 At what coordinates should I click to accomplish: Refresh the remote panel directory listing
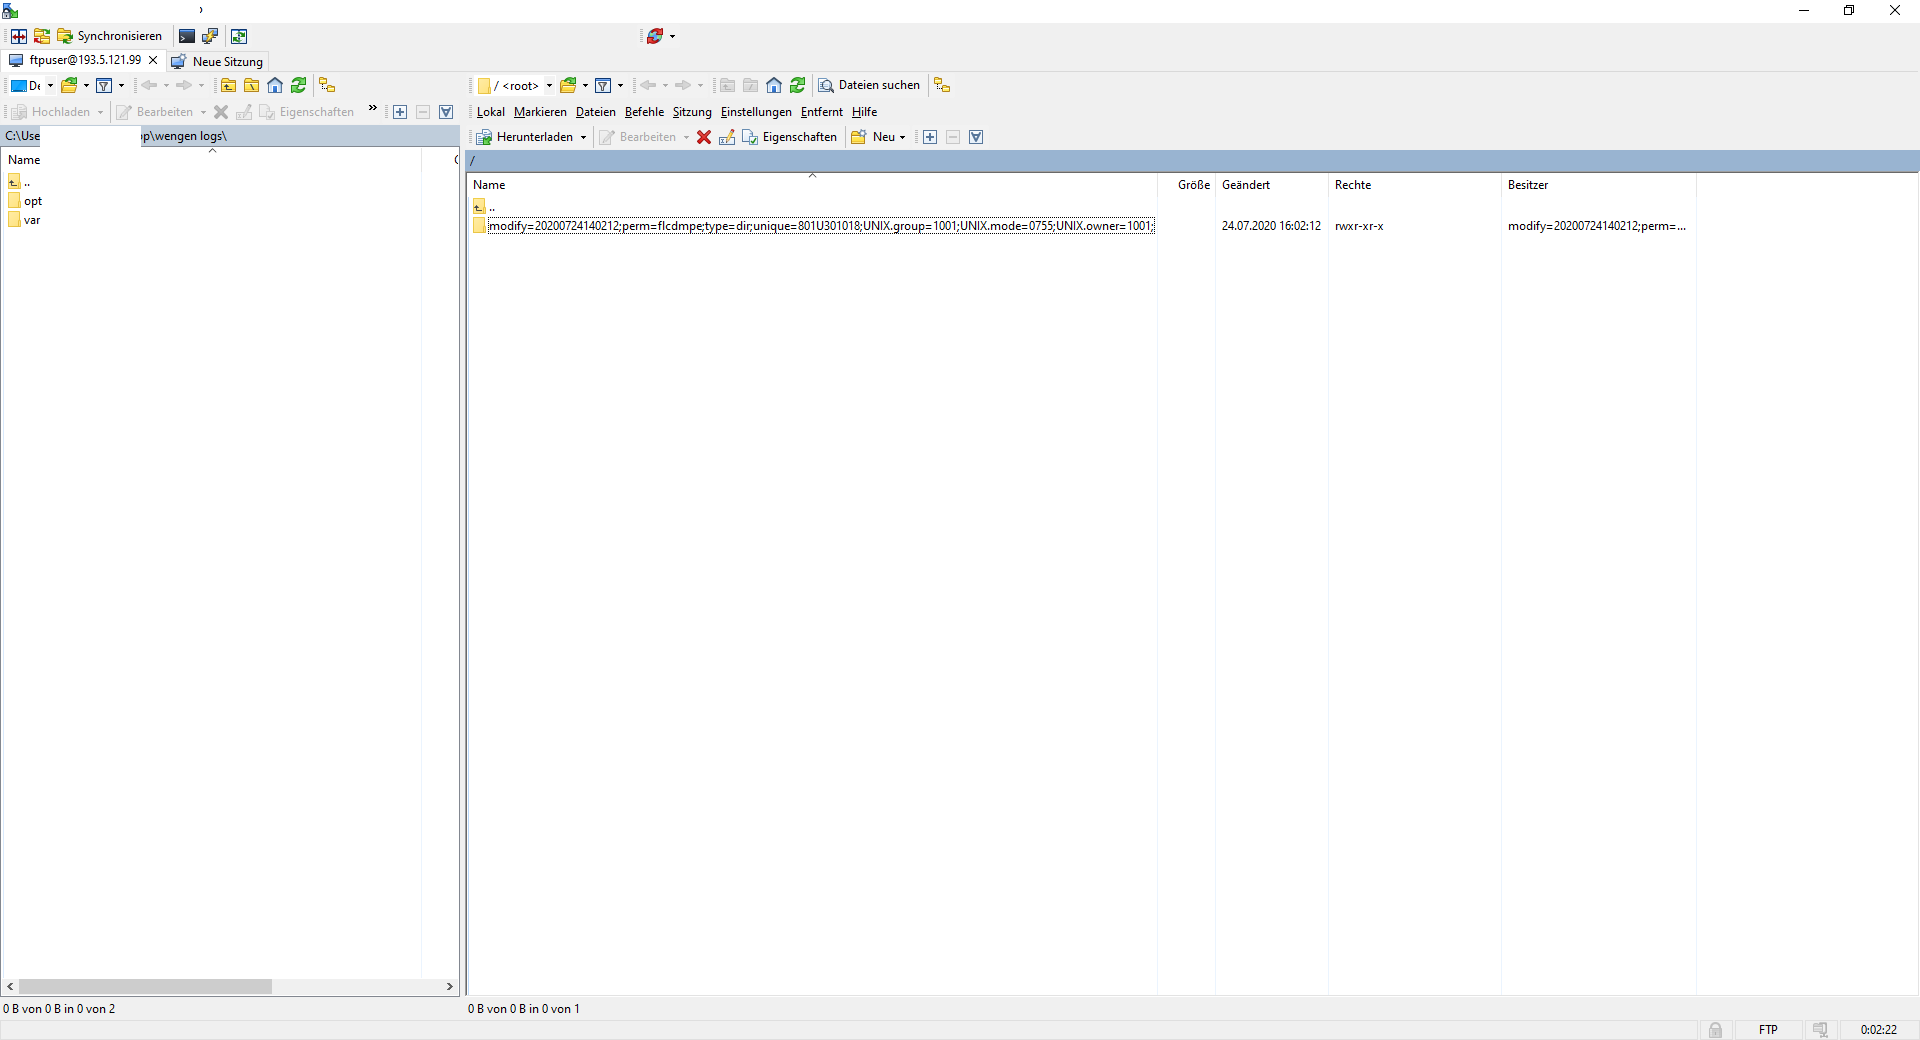tap(797, 86)
